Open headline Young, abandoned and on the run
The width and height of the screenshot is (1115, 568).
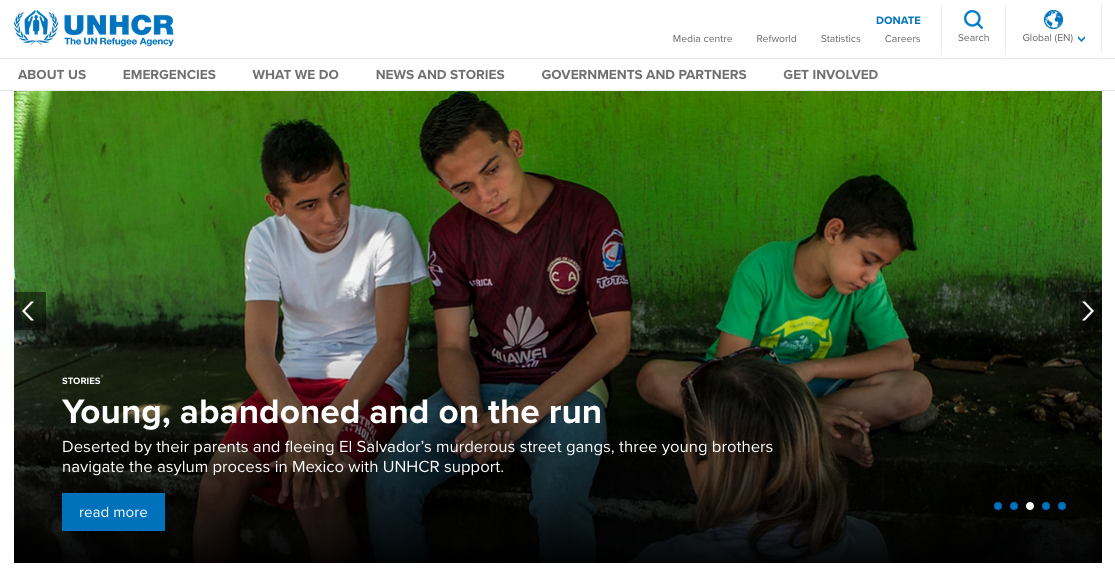pyautogui.click(x=331, y=412)
